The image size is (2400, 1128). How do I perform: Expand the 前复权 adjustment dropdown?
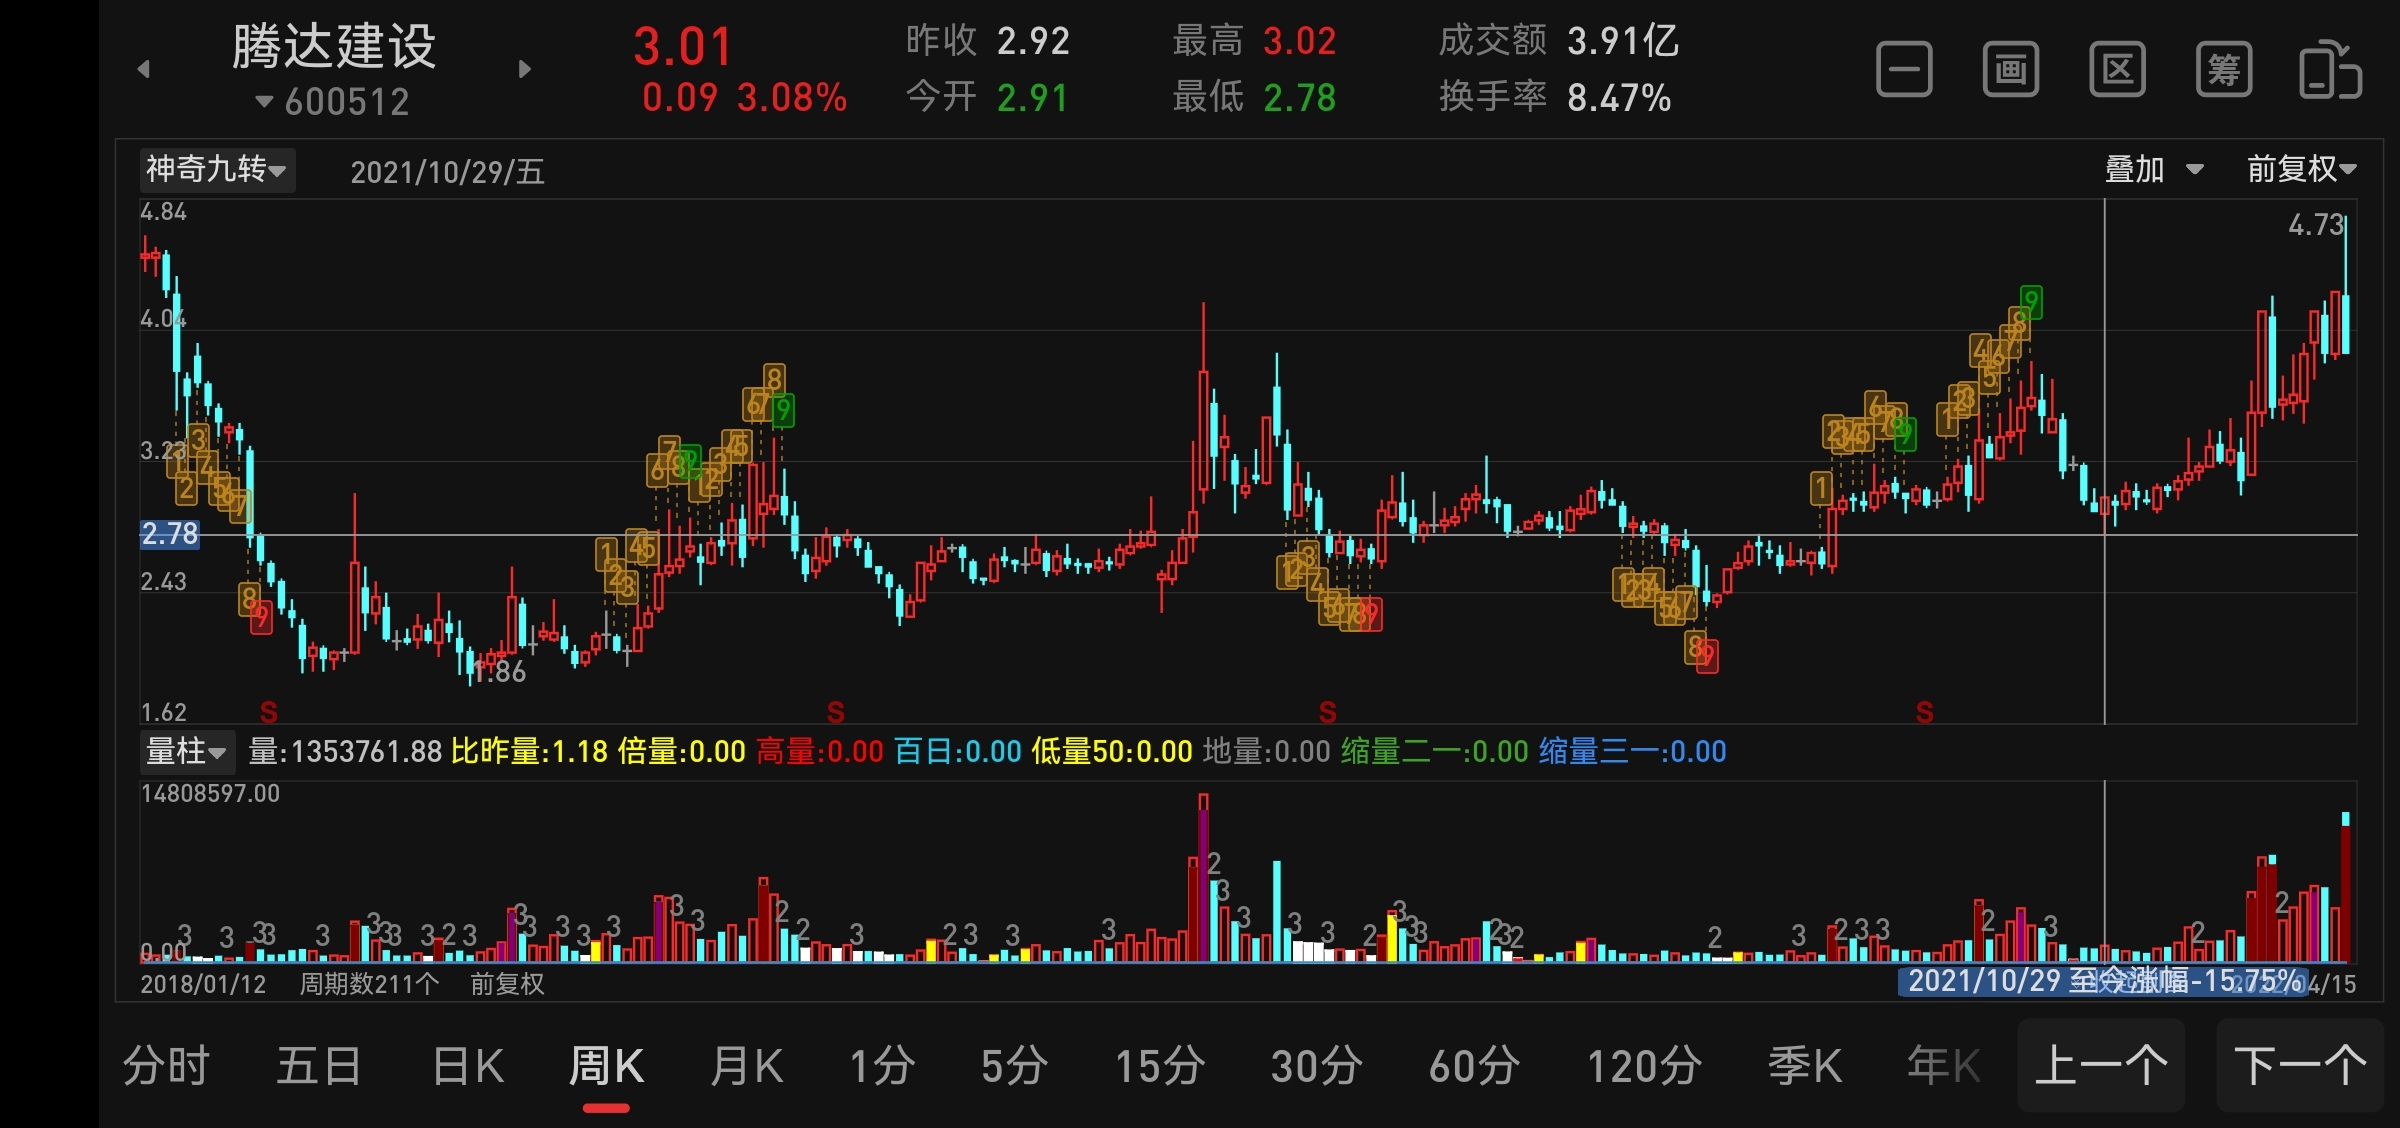pyautogui.click(x=2301, y=169)
